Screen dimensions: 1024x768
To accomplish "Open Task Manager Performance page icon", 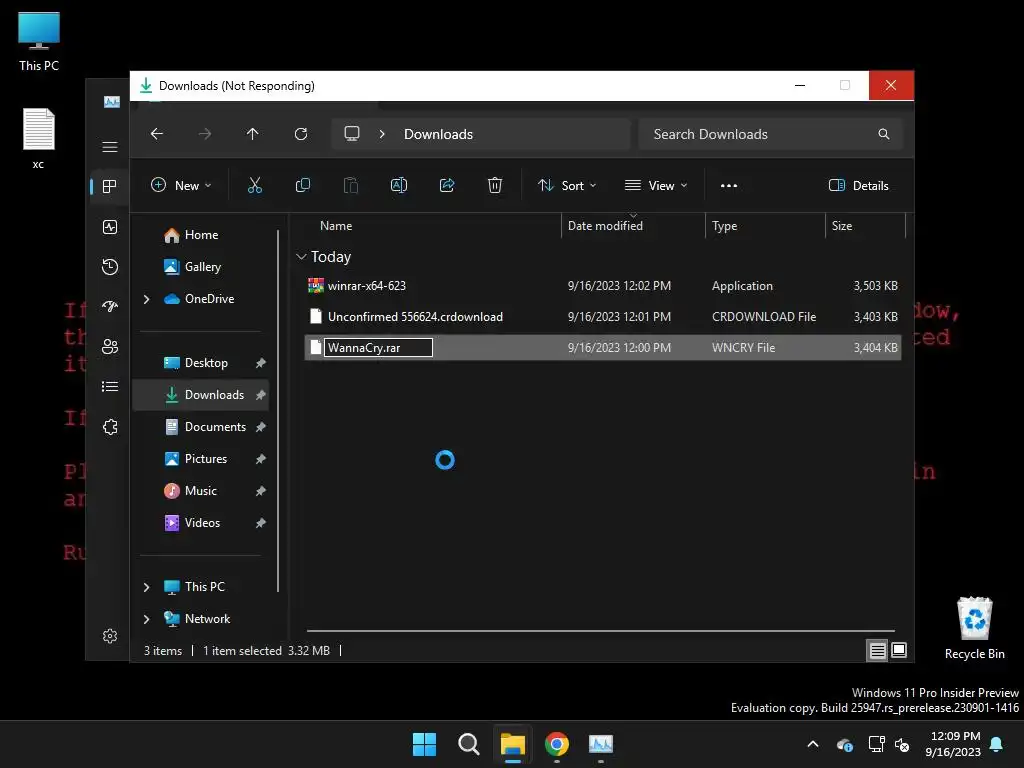I will tap(110, 227).
